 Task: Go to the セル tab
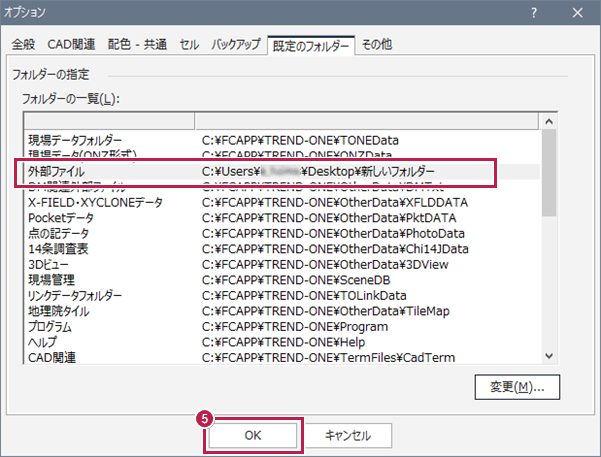189,45
